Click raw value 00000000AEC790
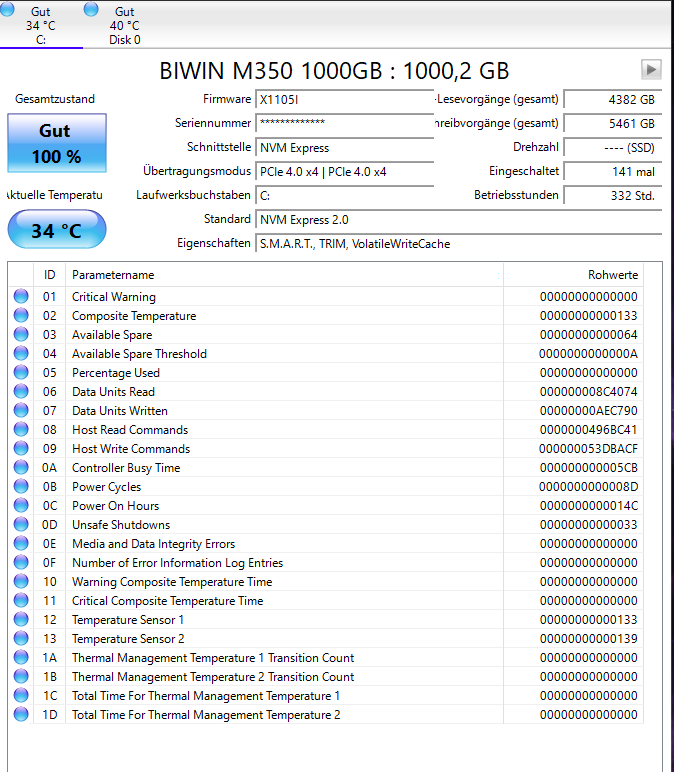The width and height of the screenshot is (674, 772). coord(588,411)
